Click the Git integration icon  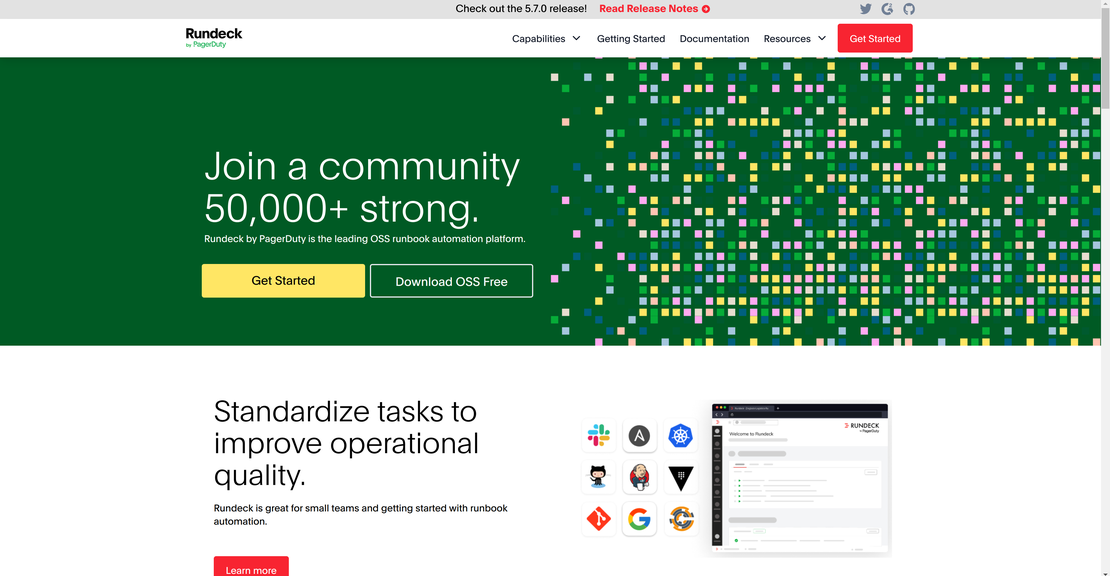tap(599, 519)
